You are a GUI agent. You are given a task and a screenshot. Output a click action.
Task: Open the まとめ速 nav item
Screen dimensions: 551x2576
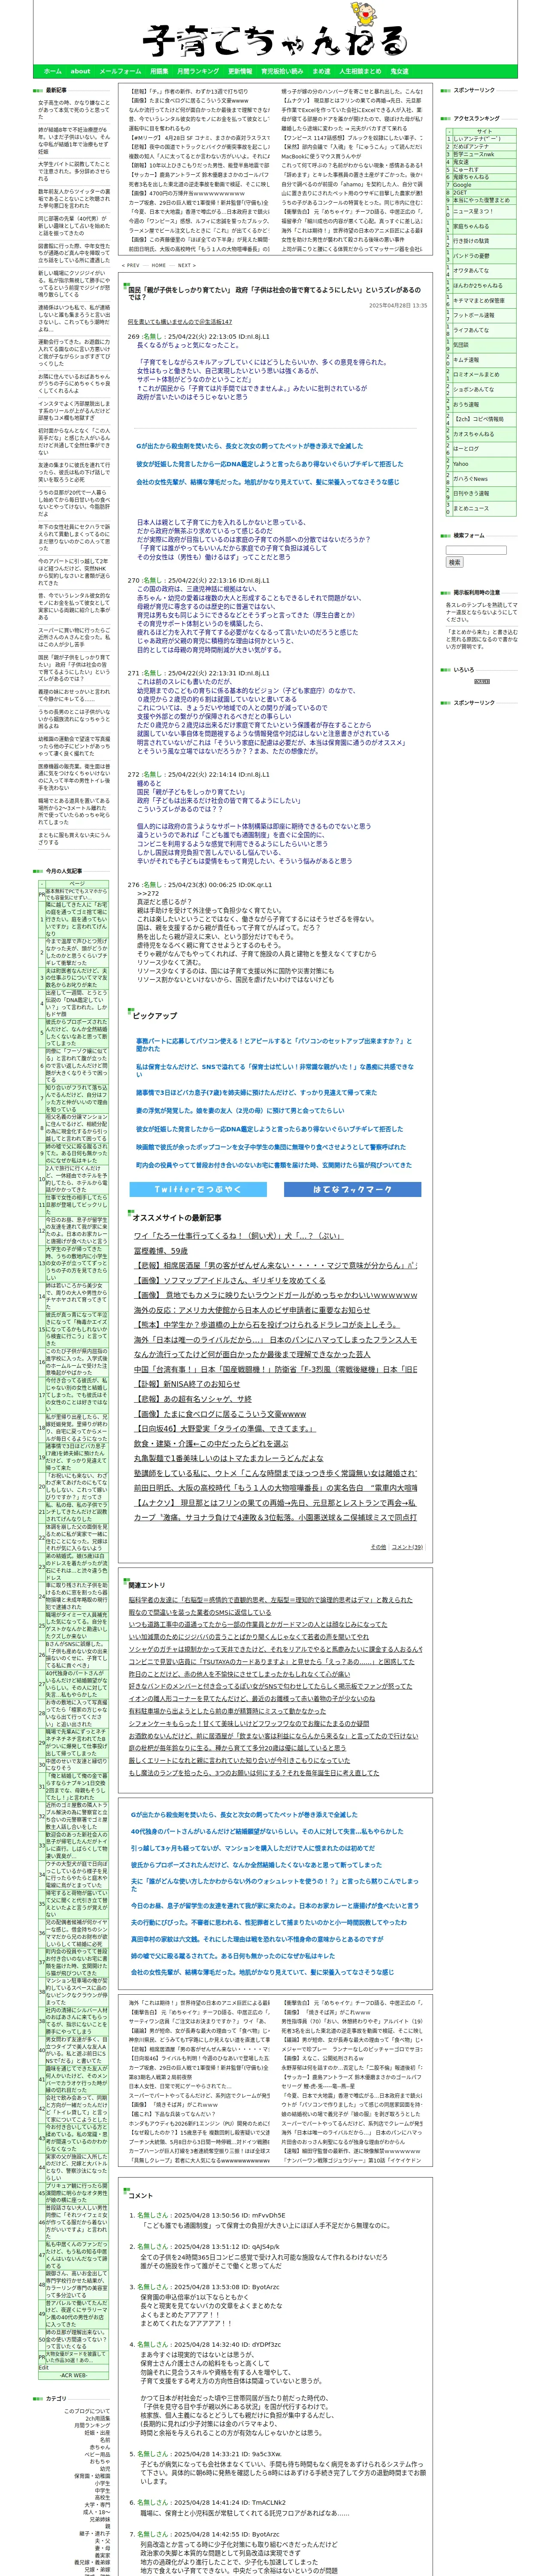coord(321,71)
